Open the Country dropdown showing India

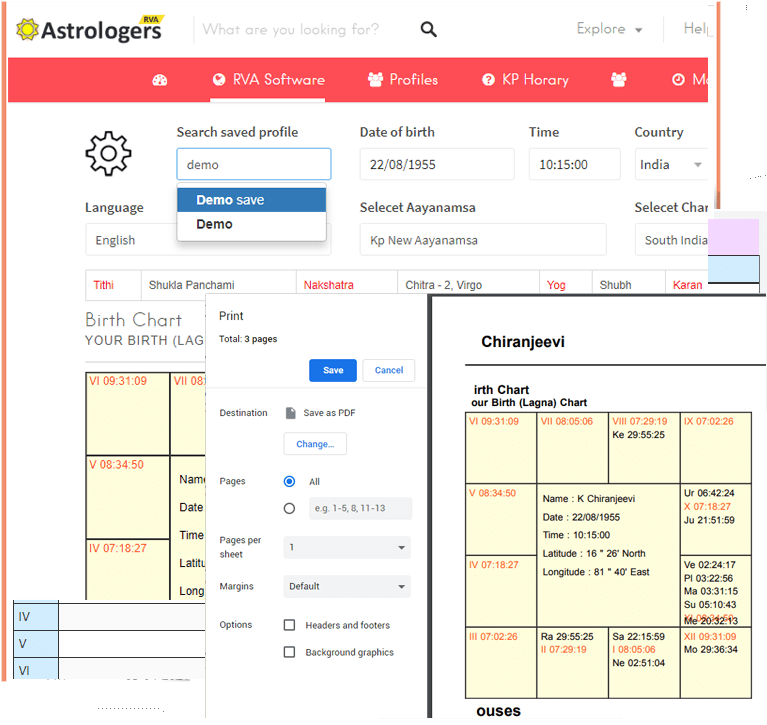(671, 165)
